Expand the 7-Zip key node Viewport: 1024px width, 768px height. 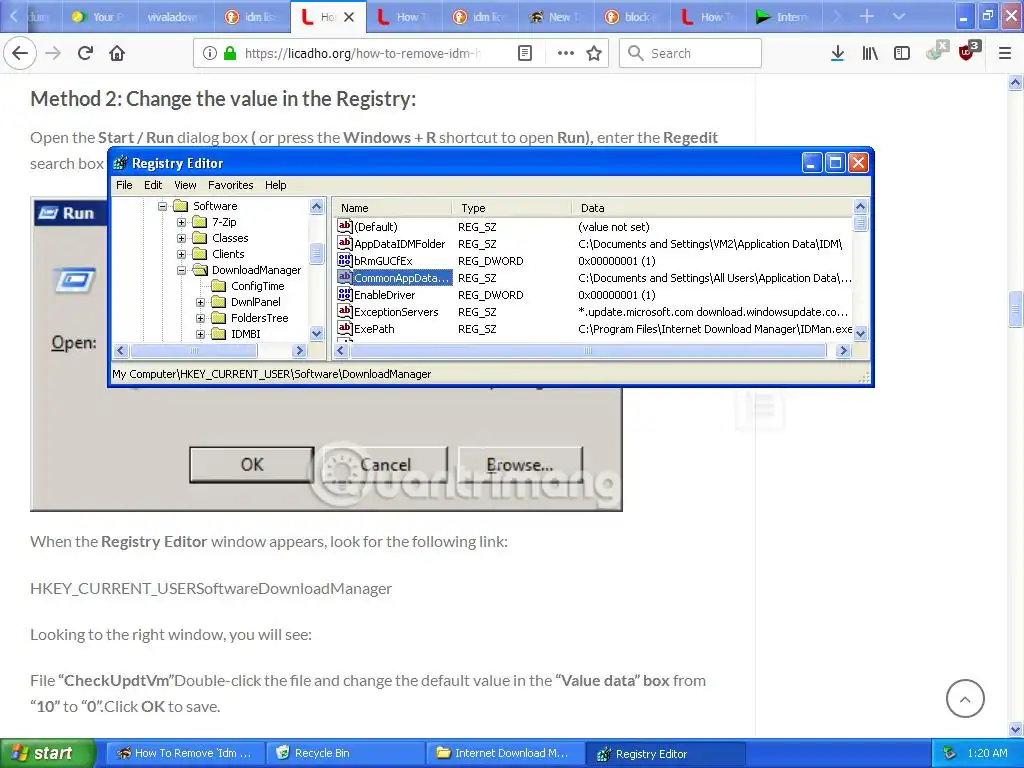tap(182, 222)
